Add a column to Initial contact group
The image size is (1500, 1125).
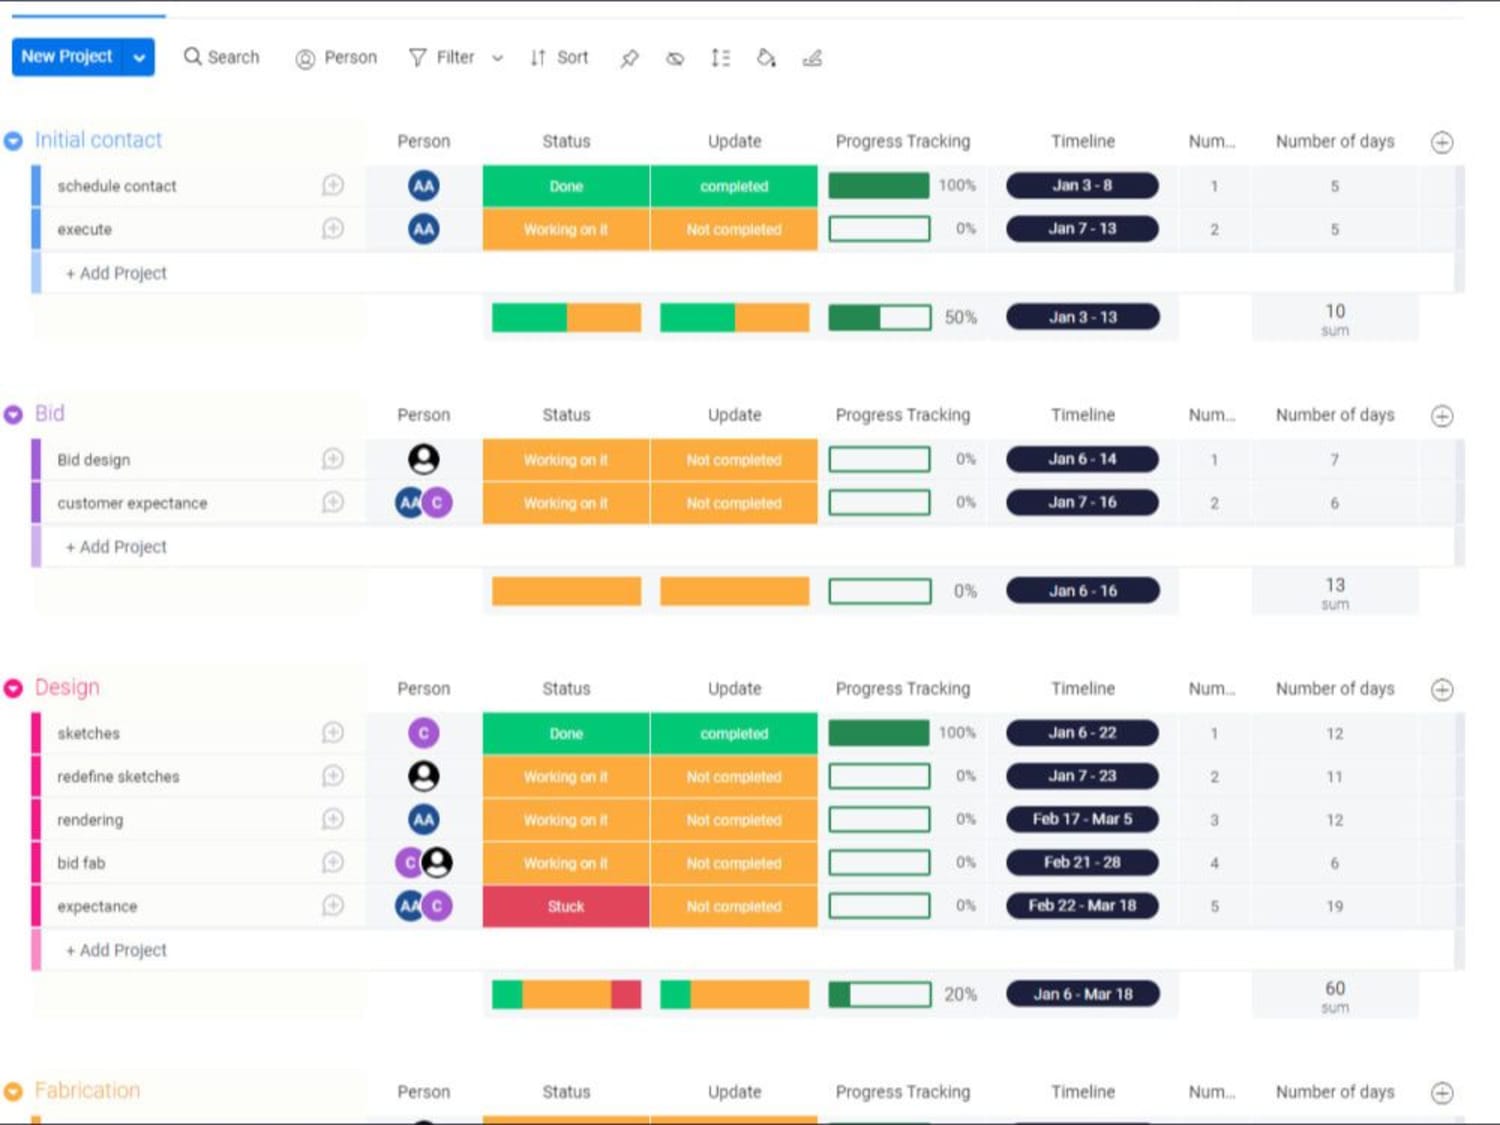coord(1442,142)
